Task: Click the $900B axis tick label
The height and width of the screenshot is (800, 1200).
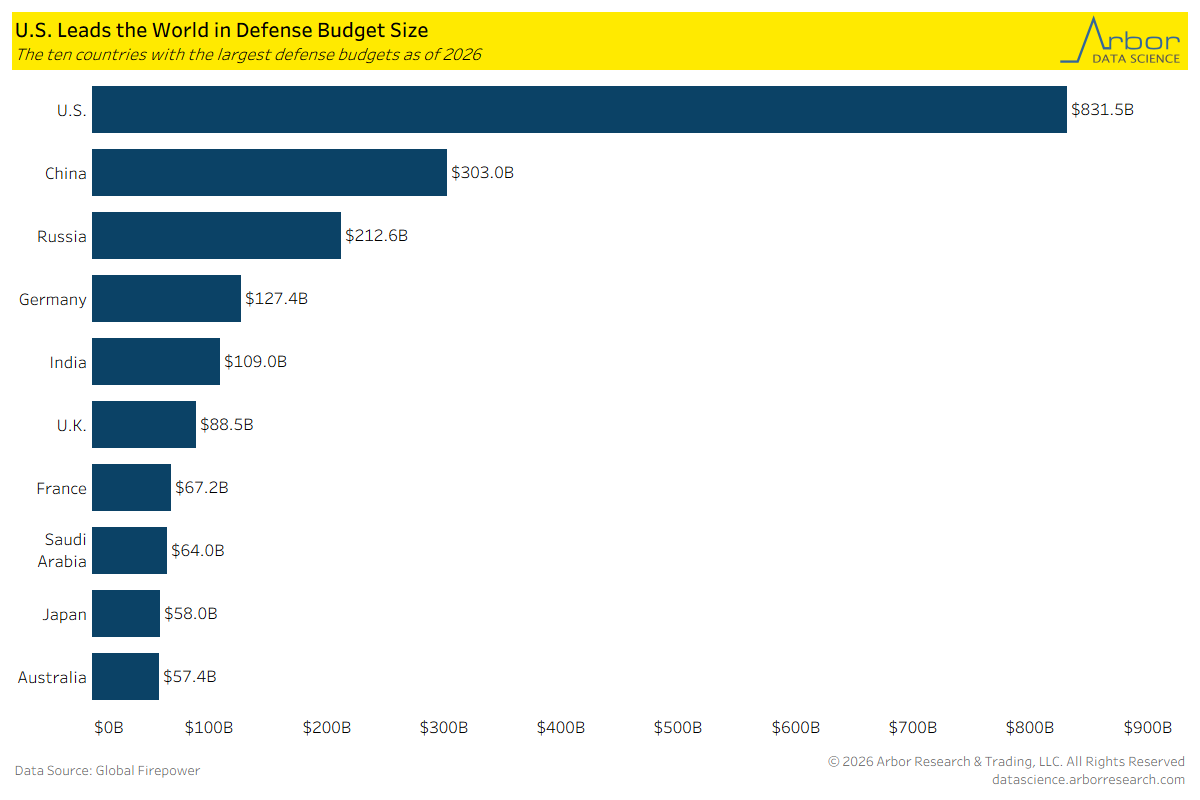Action: tap(1148, 727)
